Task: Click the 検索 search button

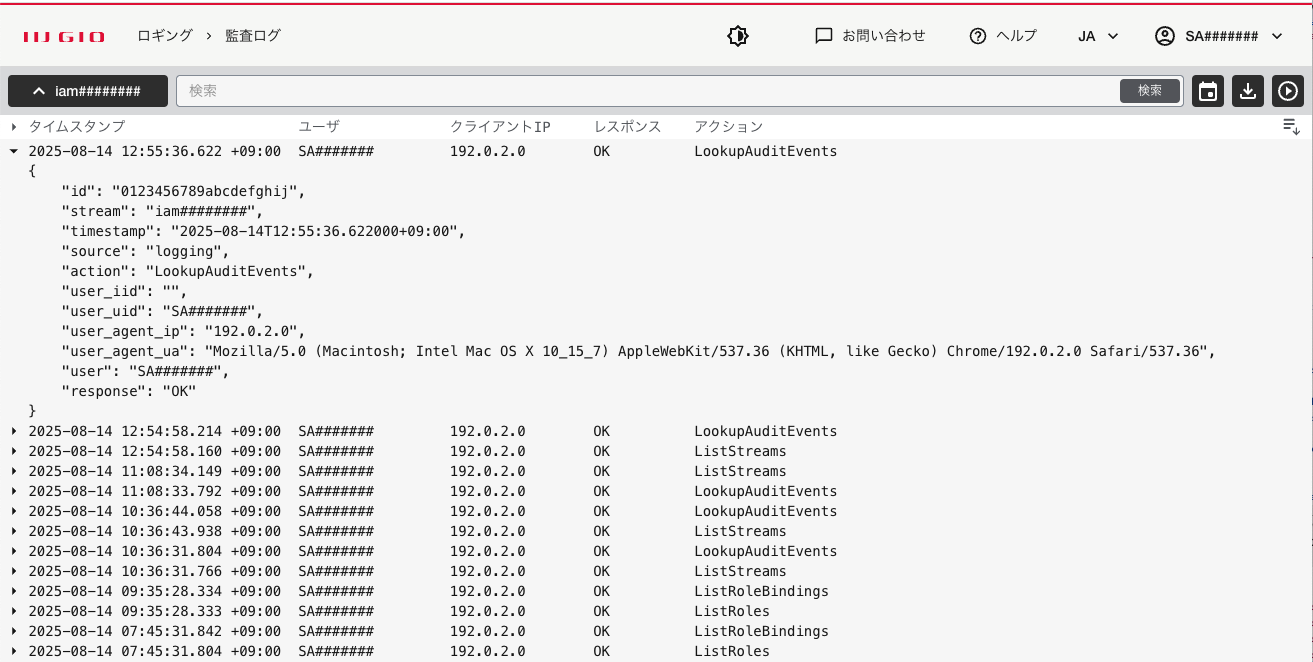Action: 1149,91
